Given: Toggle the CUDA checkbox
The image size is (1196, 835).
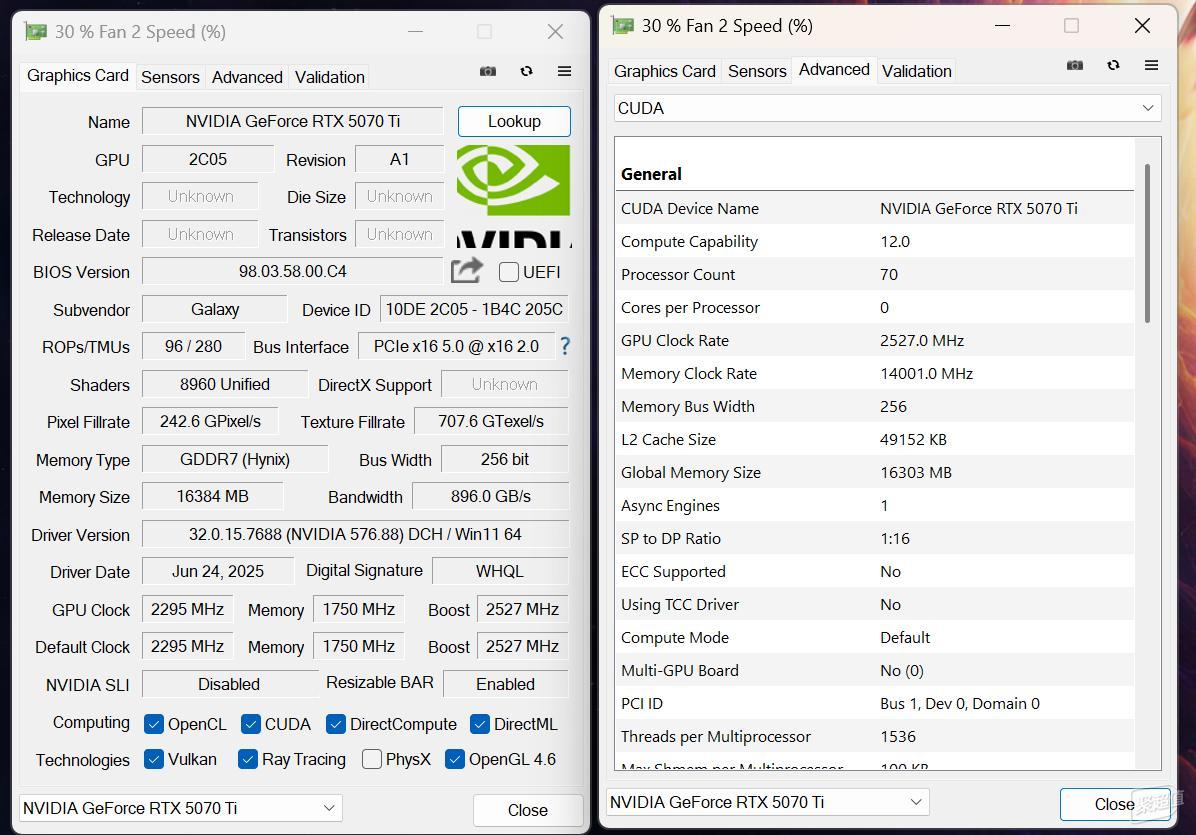Looking at the screenshot, I should 250,724.
